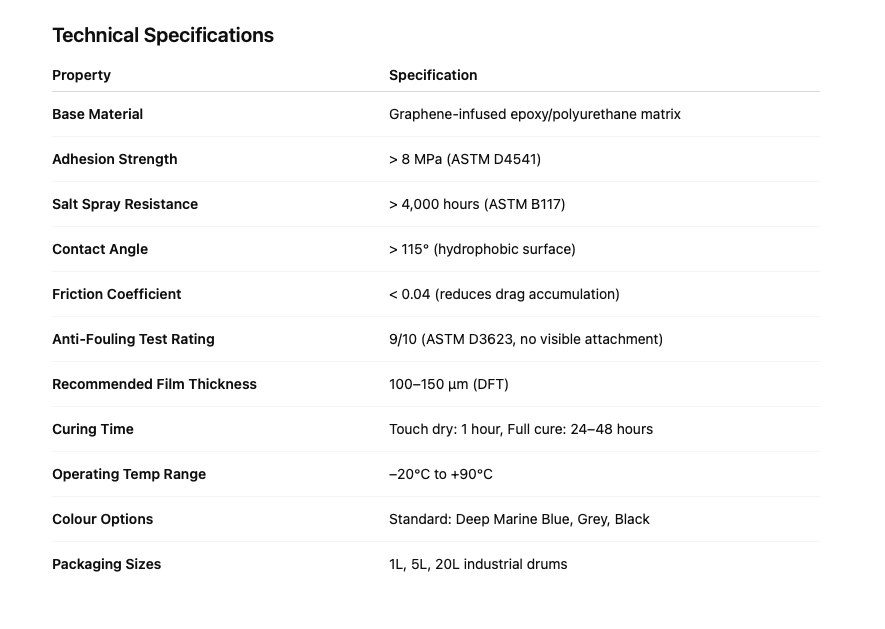Click the Technical Specifications heading

[x=163, y=35]
